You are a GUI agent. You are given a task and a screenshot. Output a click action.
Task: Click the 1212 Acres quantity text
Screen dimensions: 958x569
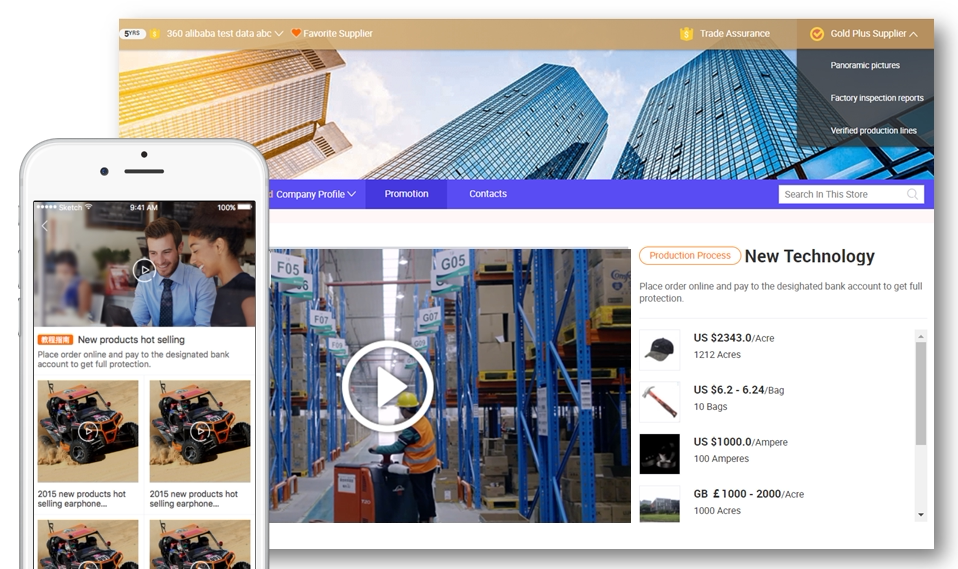[x=717, y=354]
